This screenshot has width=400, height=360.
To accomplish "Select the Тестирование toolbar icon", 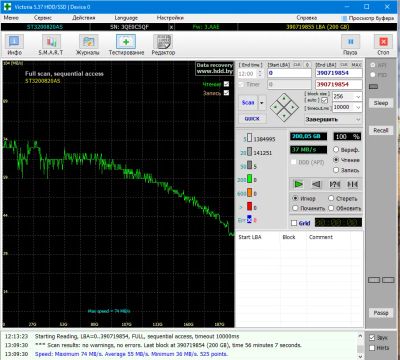I will point(126,45).
